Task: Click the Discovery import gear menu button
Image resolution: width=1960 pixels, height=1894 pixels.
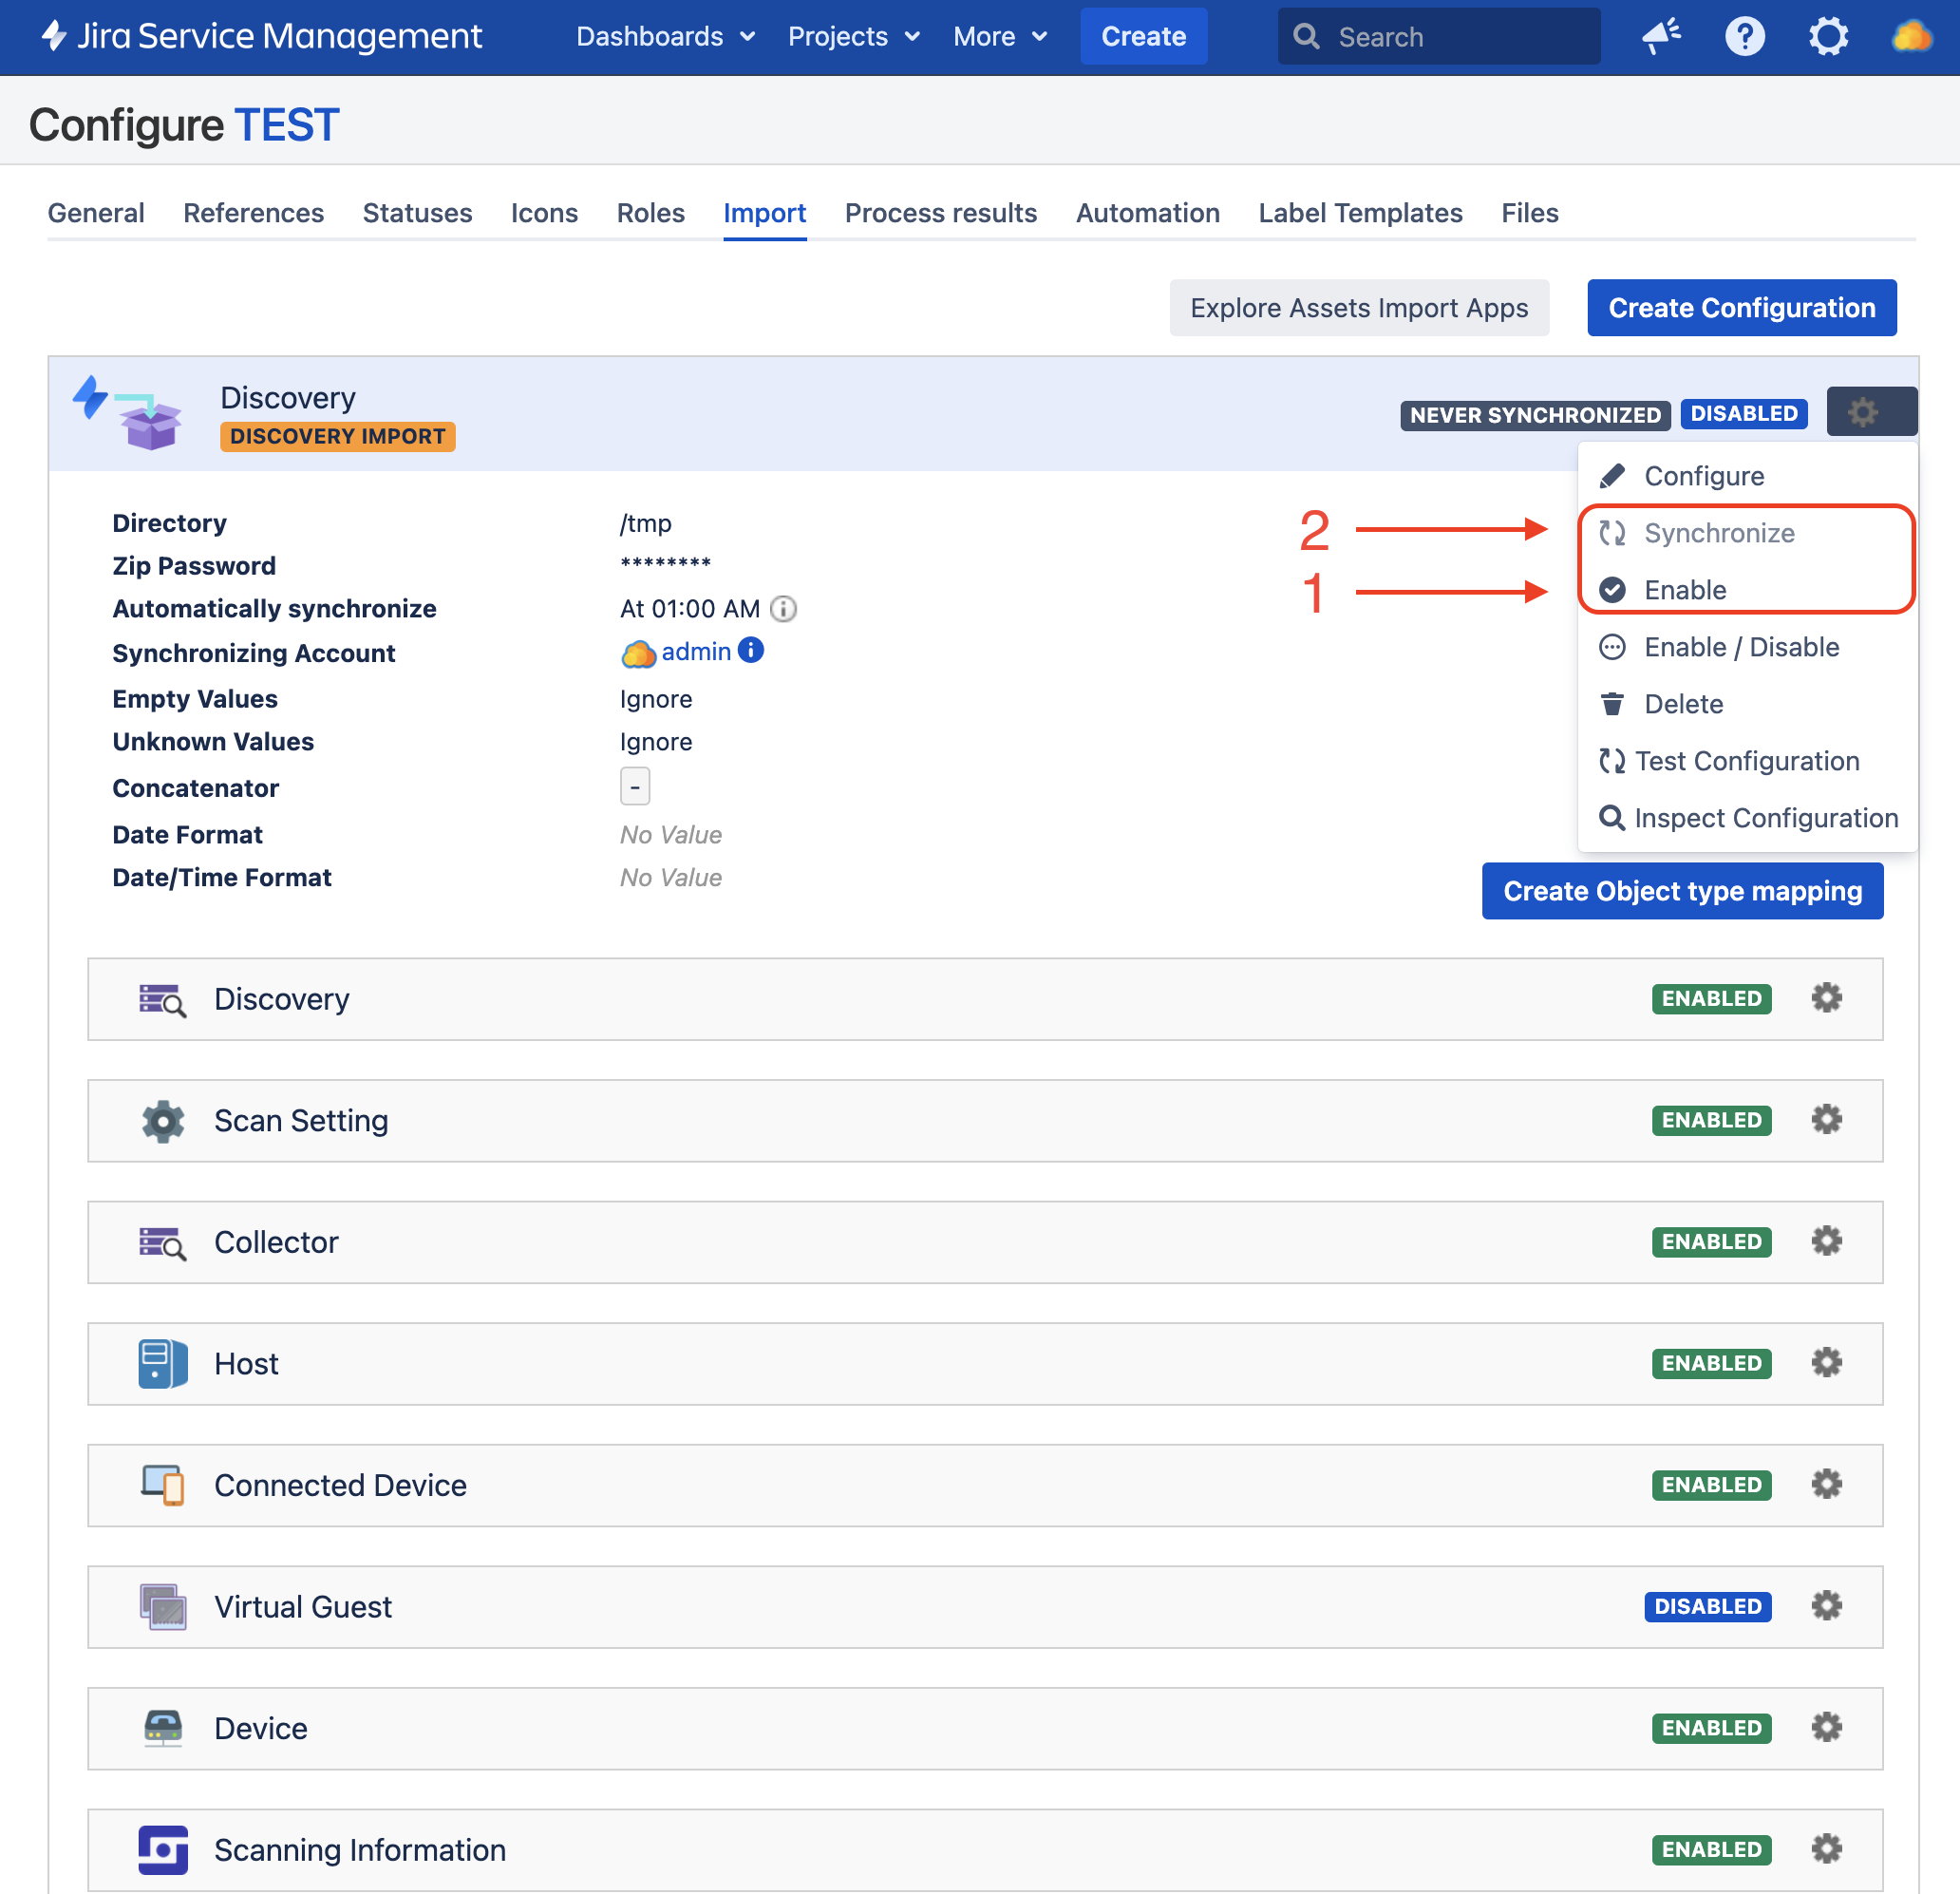Action: click(1871, 411)
